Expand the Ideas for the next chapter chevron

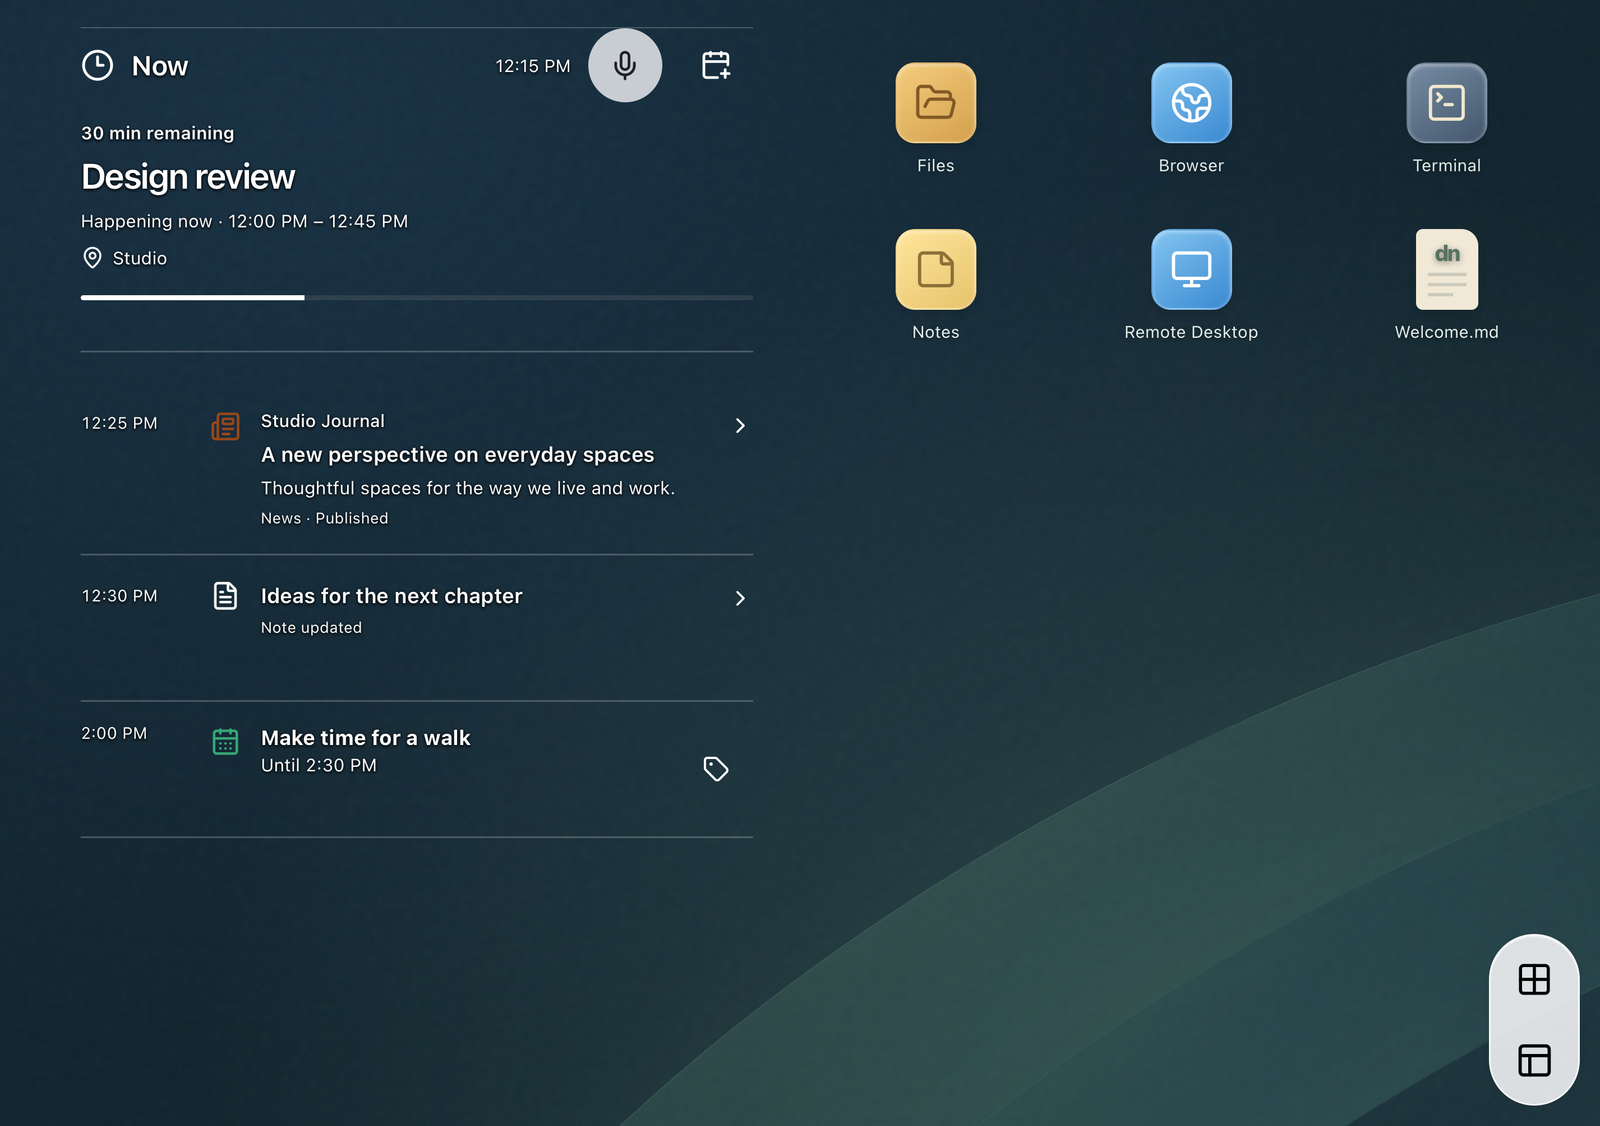coord(740,598)
